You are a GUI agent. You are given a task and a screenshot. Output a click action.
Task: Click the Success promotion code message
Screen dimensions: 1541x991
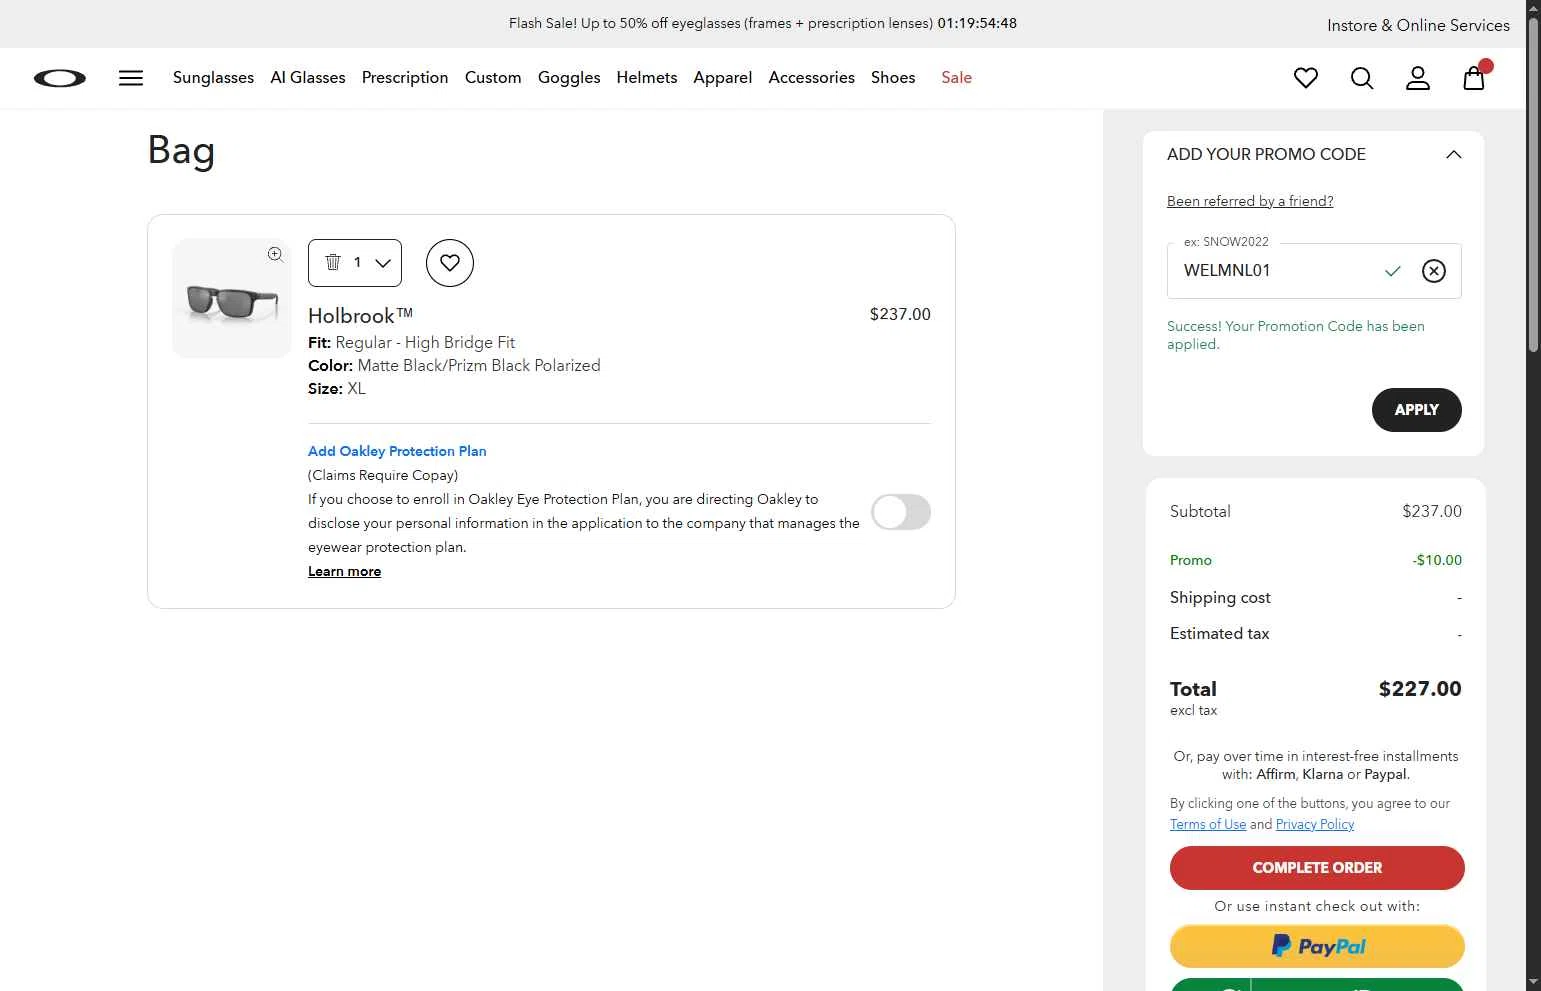point(1296,335)
